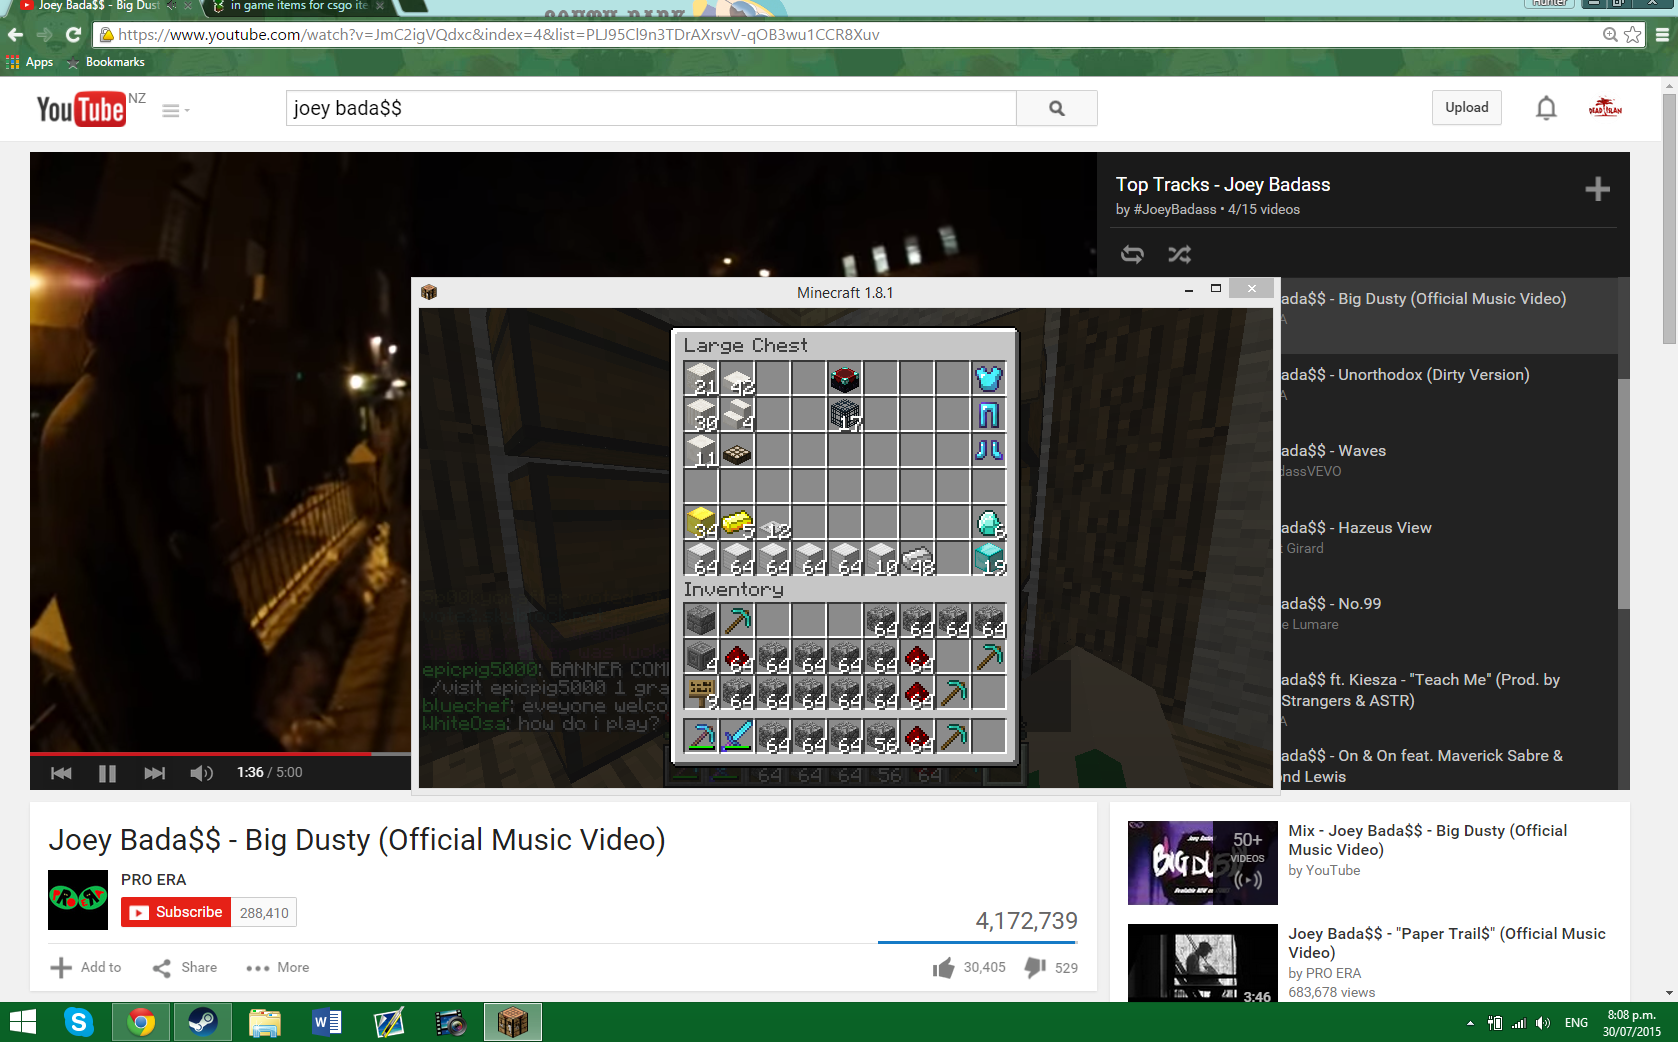
Task: Open Paper Trail$ video thumbnail
Action: 1203,964
